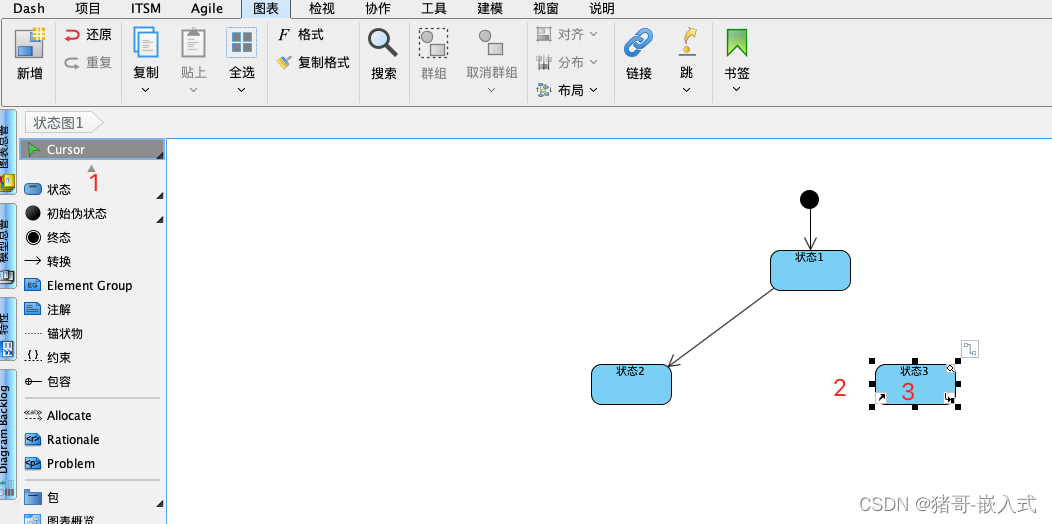Click the 搜索 magnifier icon
Viewport: 1052px width, 524px height.
click(x=383, y=43)
